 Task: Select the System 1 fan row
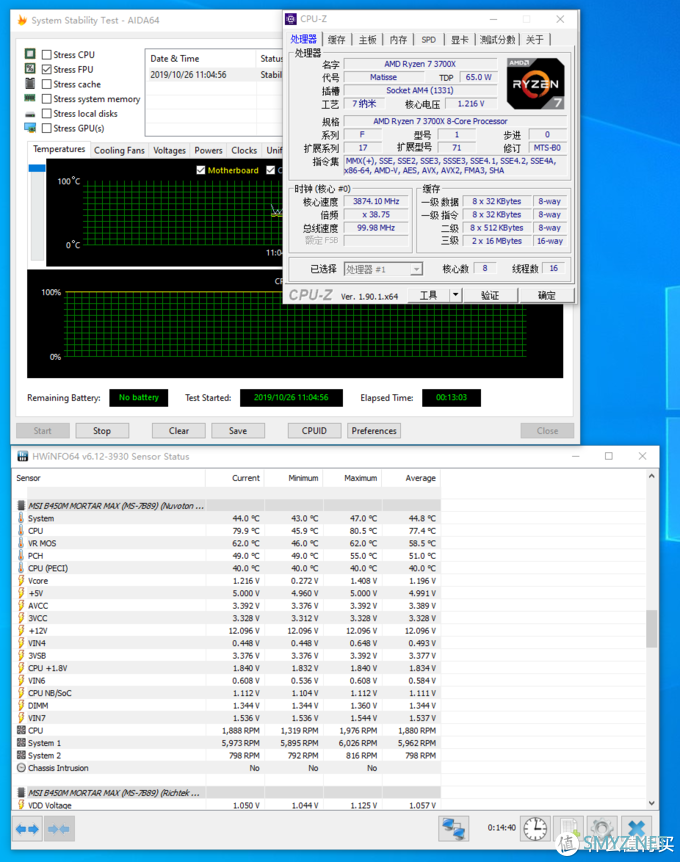click(227, 743)
